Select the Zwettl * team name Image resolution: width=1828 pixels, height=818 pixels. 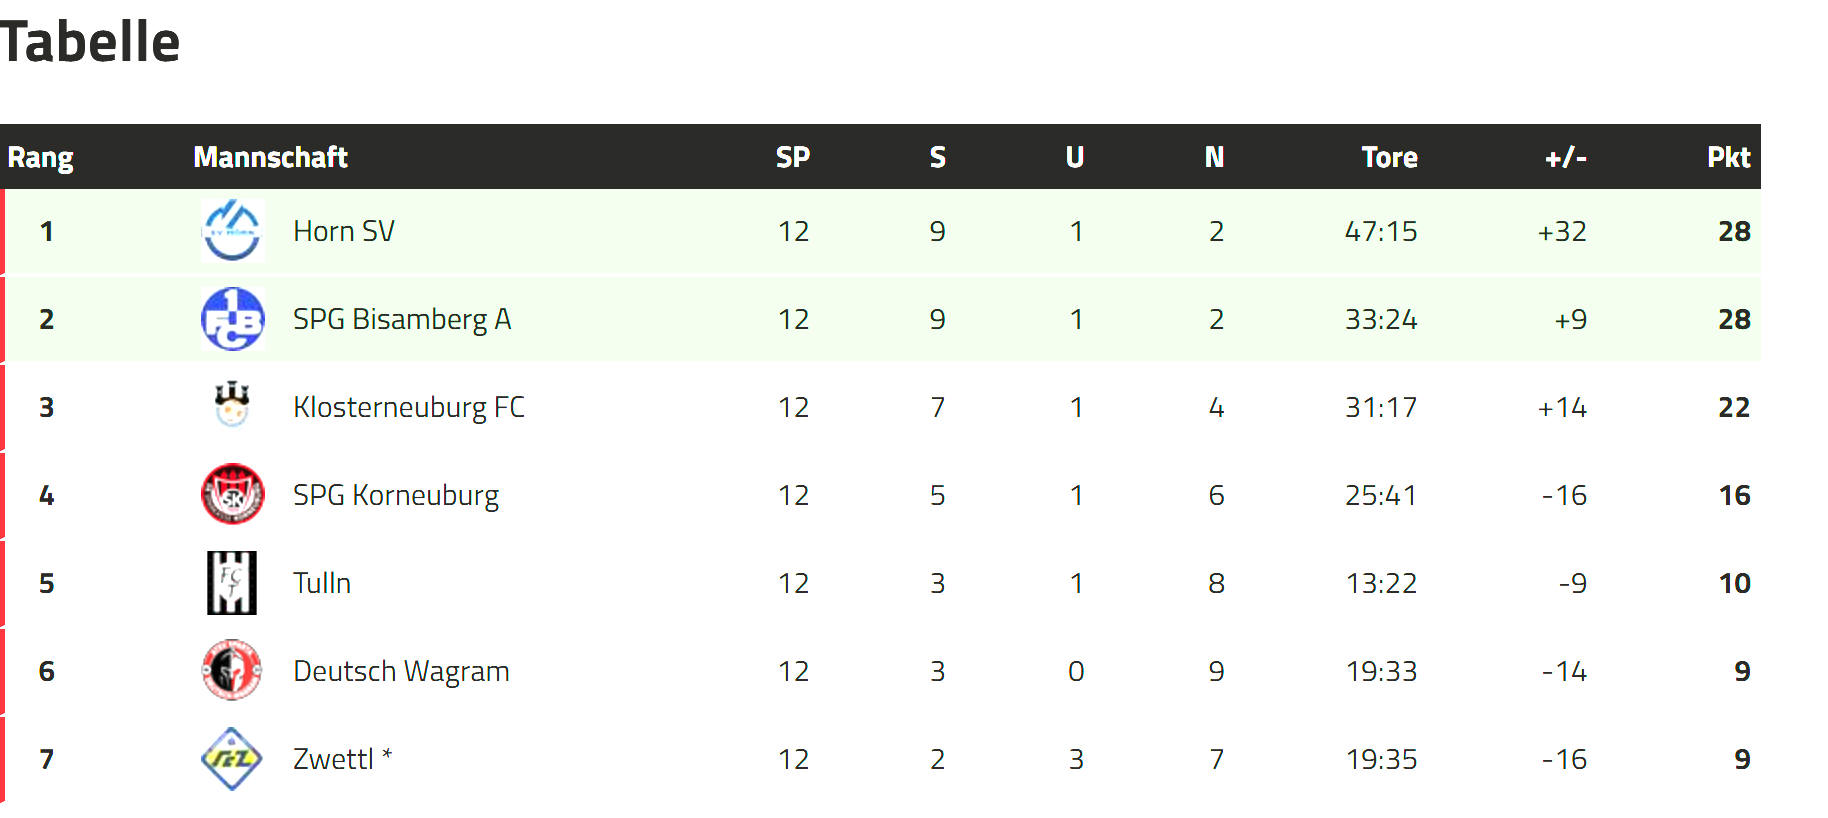pyautogui.click(x=343, y=759)
